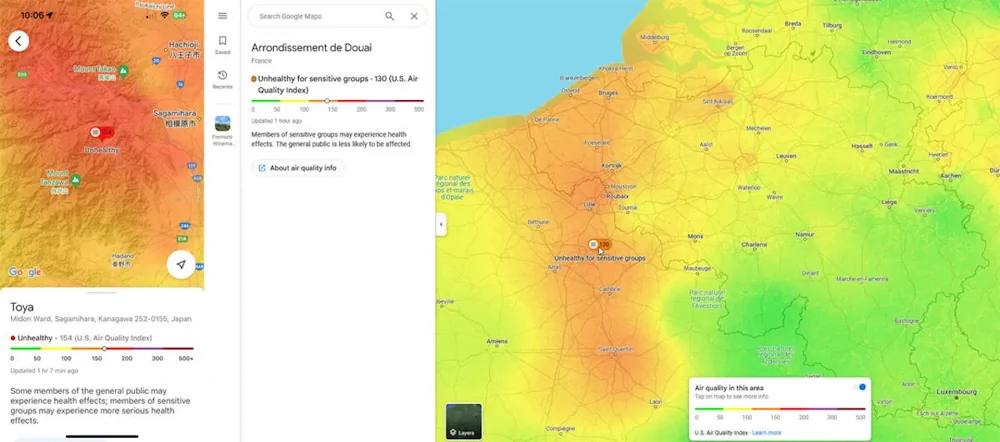Click 'Updated 1 hr 7 min ago' text
1000x442 pixels.
tap(44, 371)
